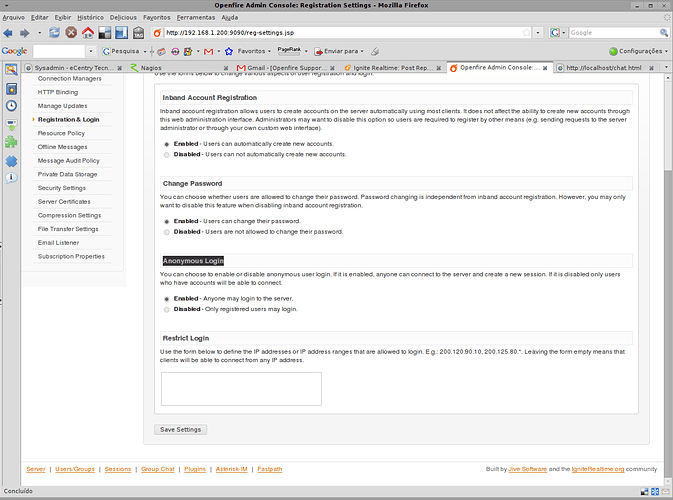Open the sidebar bookmarks star book icon
673x500 pixels.
[12, 89]
